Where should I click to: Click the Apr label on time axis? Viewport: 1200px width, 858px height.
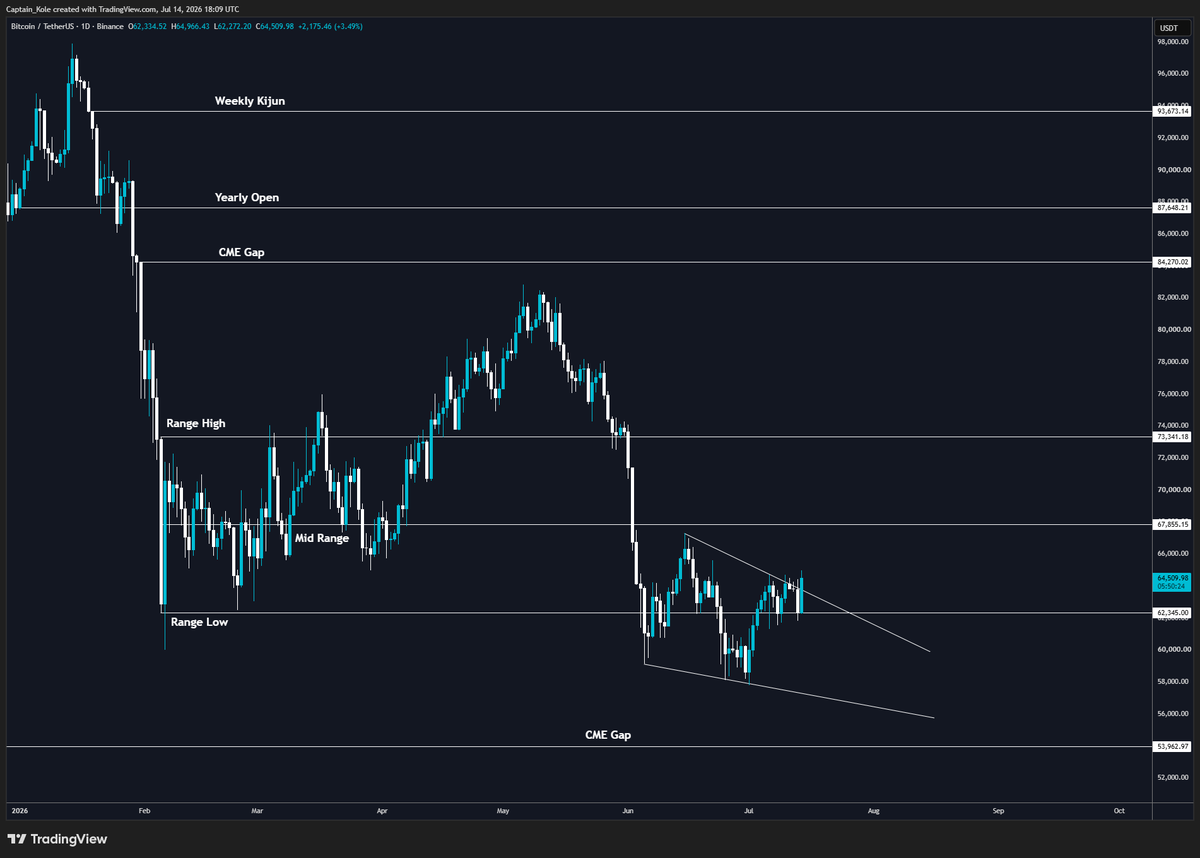coord(381,809)
